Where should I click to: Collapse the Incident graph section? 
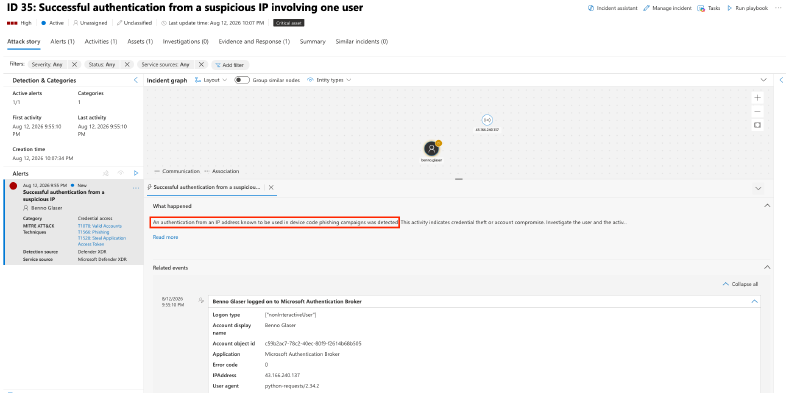pyautogui.click(x=764, y=80)
